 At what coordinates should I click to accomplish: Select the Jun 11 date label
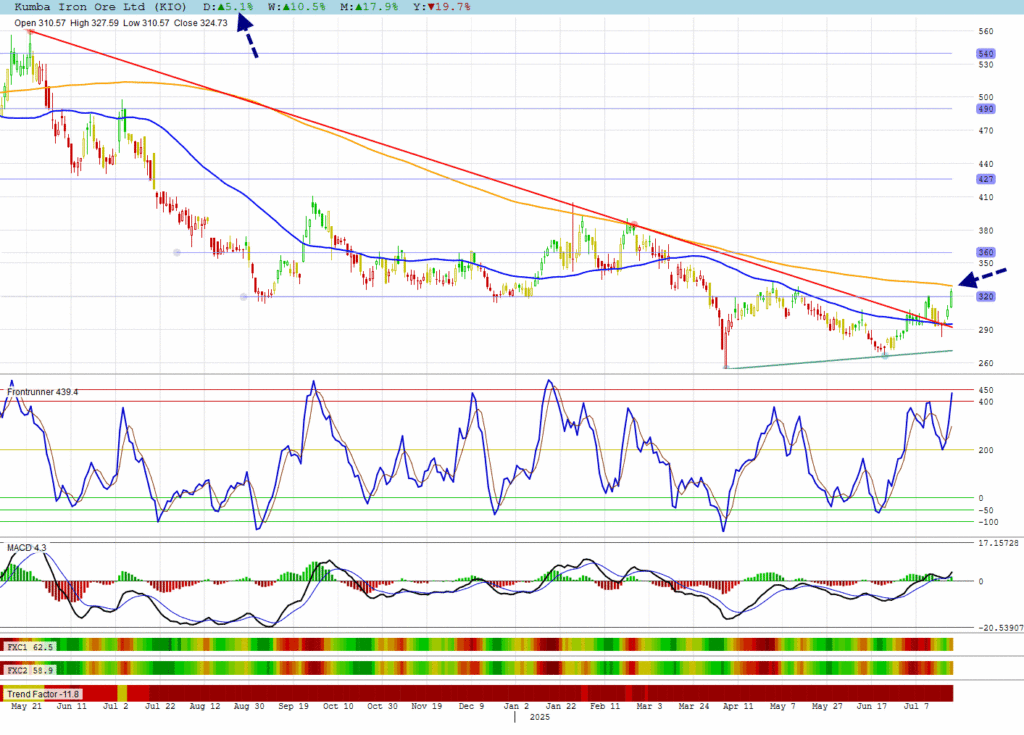71,706
